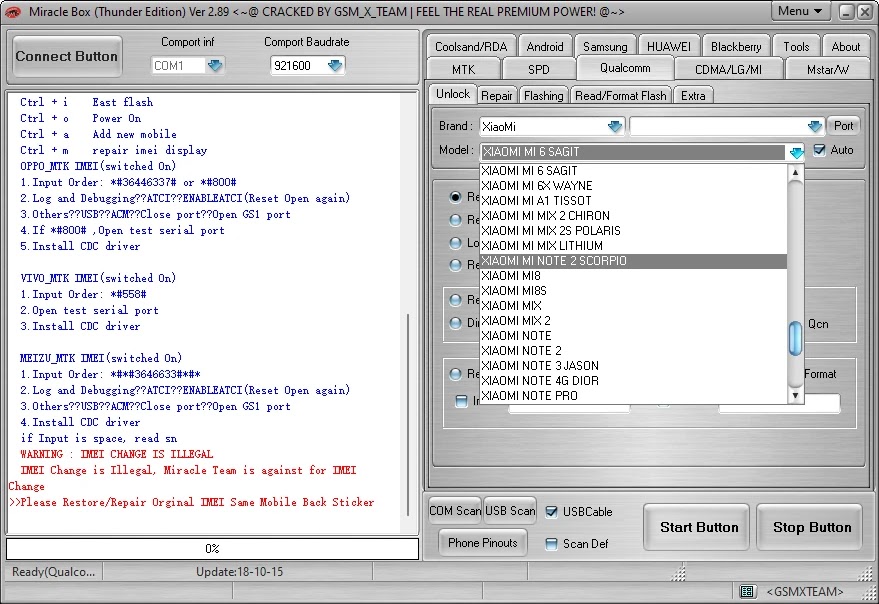Image resolution: width=879 pixels, height=604 pixels.
Task: Switch to the Repair sub-tab
Action: click(x=497, y=96)
